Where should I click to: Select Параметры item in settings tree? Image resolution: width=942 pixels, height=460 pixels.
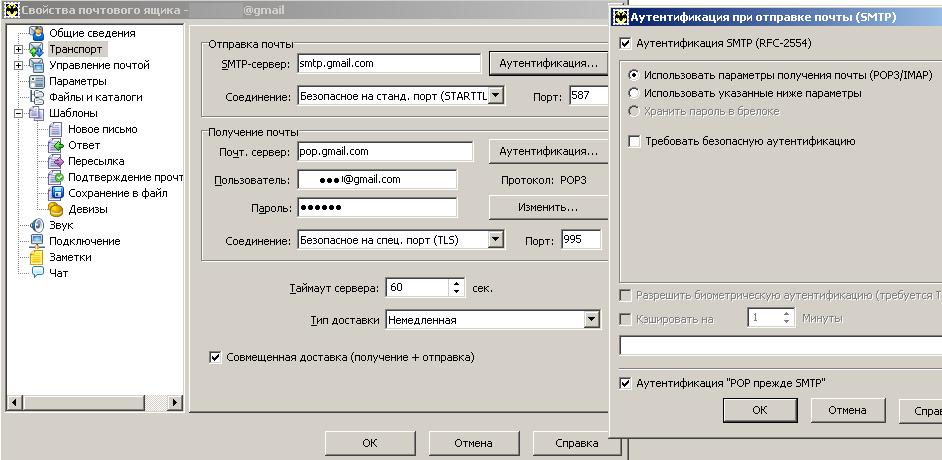(x=77, y=81)
